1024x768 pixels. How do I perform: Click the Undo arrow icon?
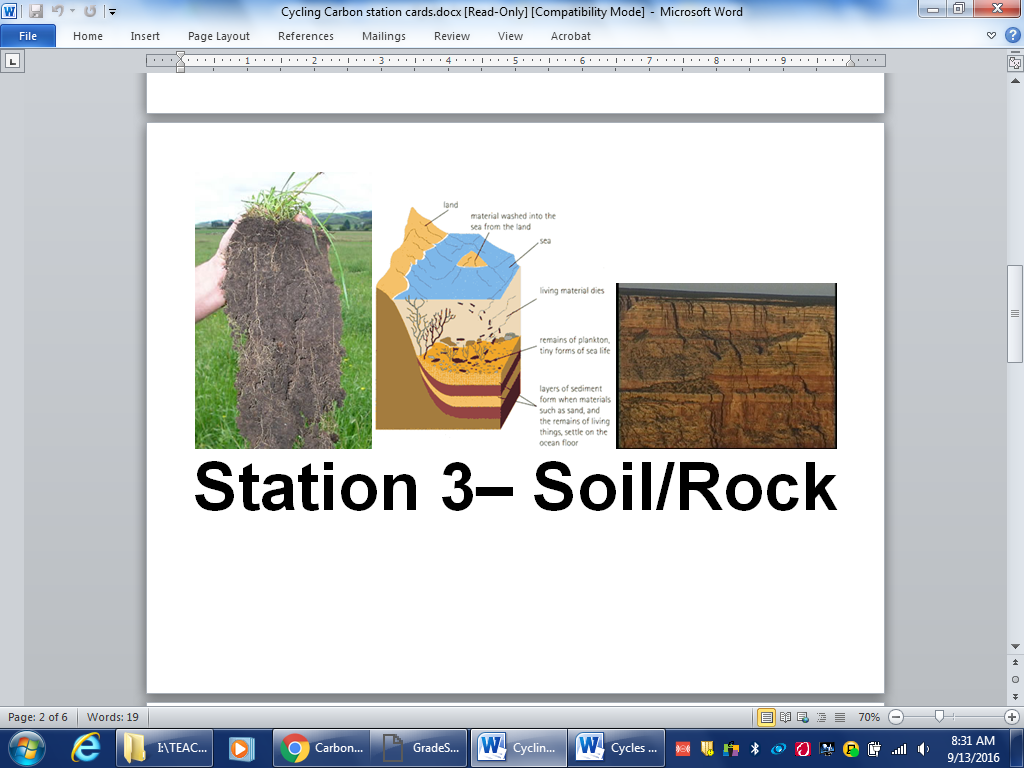(57, 11)
